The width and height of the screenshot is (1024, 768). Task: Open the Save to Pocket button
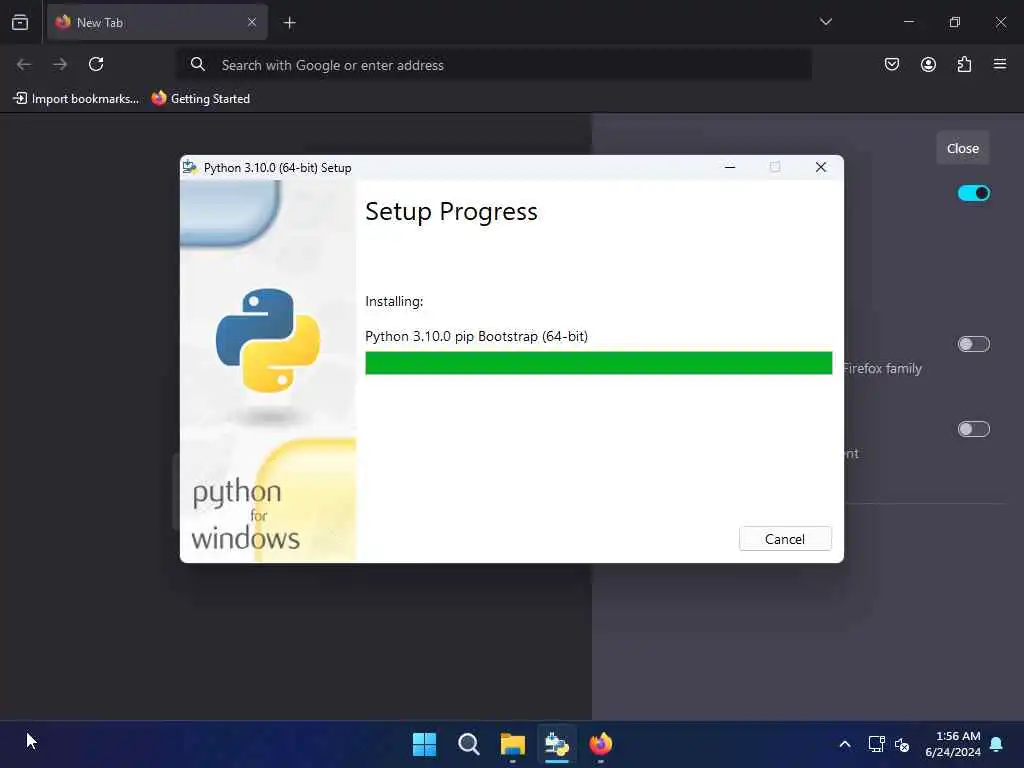(891, 64)
